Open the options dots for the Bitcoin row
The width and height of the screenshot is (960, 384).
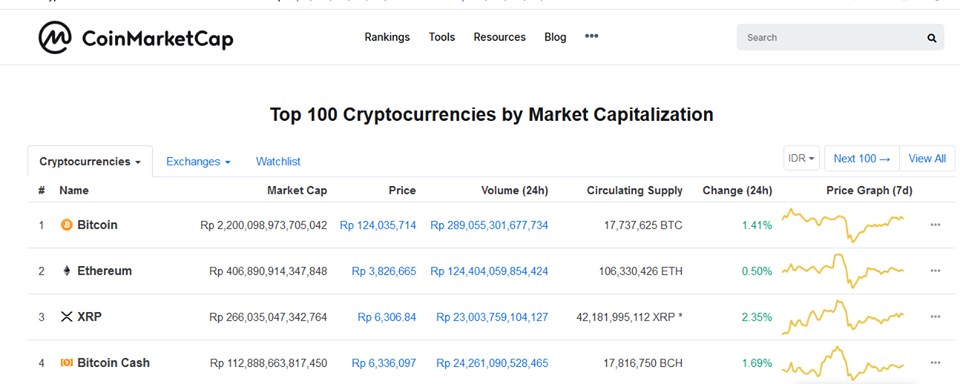pyautogui.click(x=935, y=225)
